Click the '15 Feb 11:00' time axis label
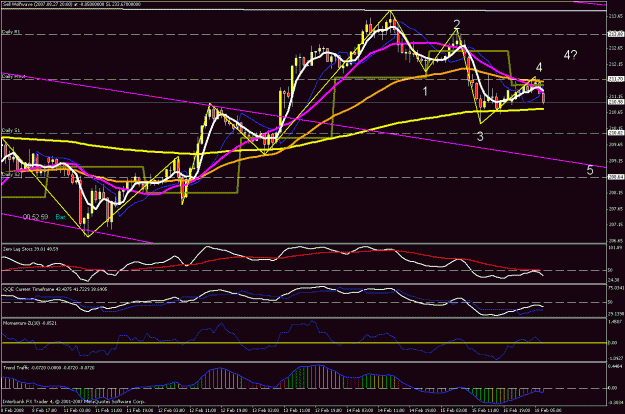The width and height of the screenshot is (625, 414). pos(485,410)
